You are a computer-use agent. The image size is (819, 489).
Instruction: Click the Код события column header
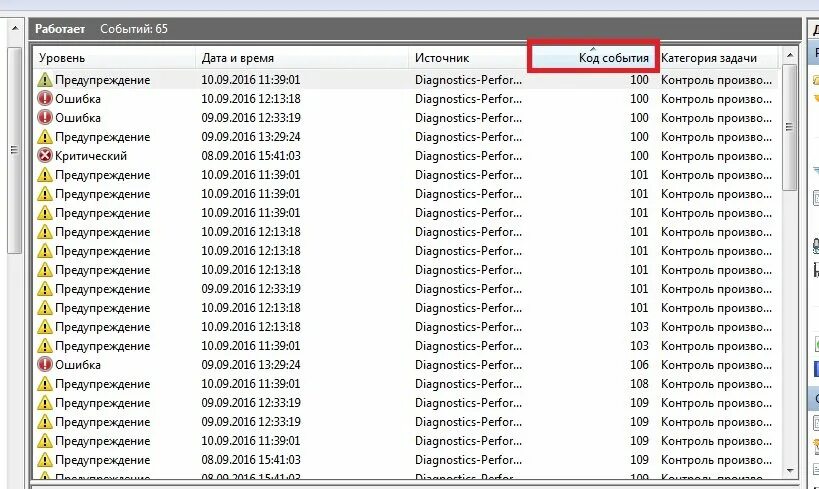(593, 58)
